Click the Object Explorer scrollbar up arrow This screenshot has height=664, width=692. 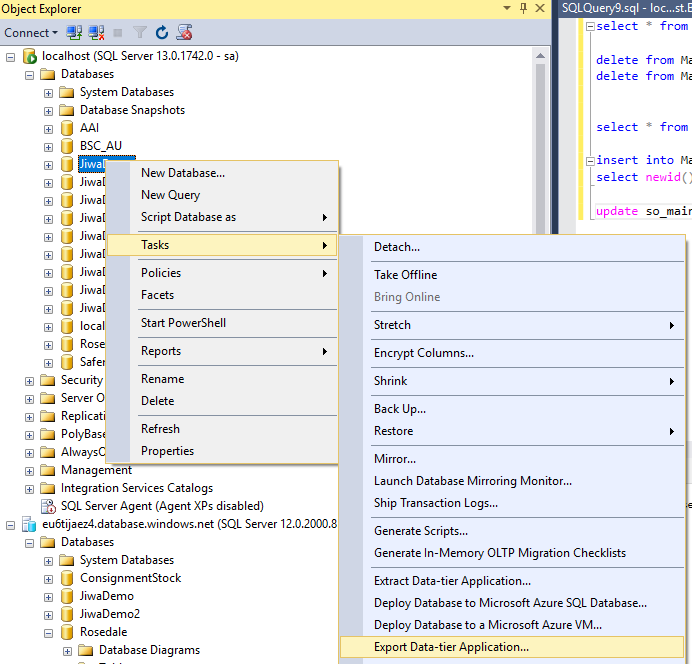tap(540, 56)
